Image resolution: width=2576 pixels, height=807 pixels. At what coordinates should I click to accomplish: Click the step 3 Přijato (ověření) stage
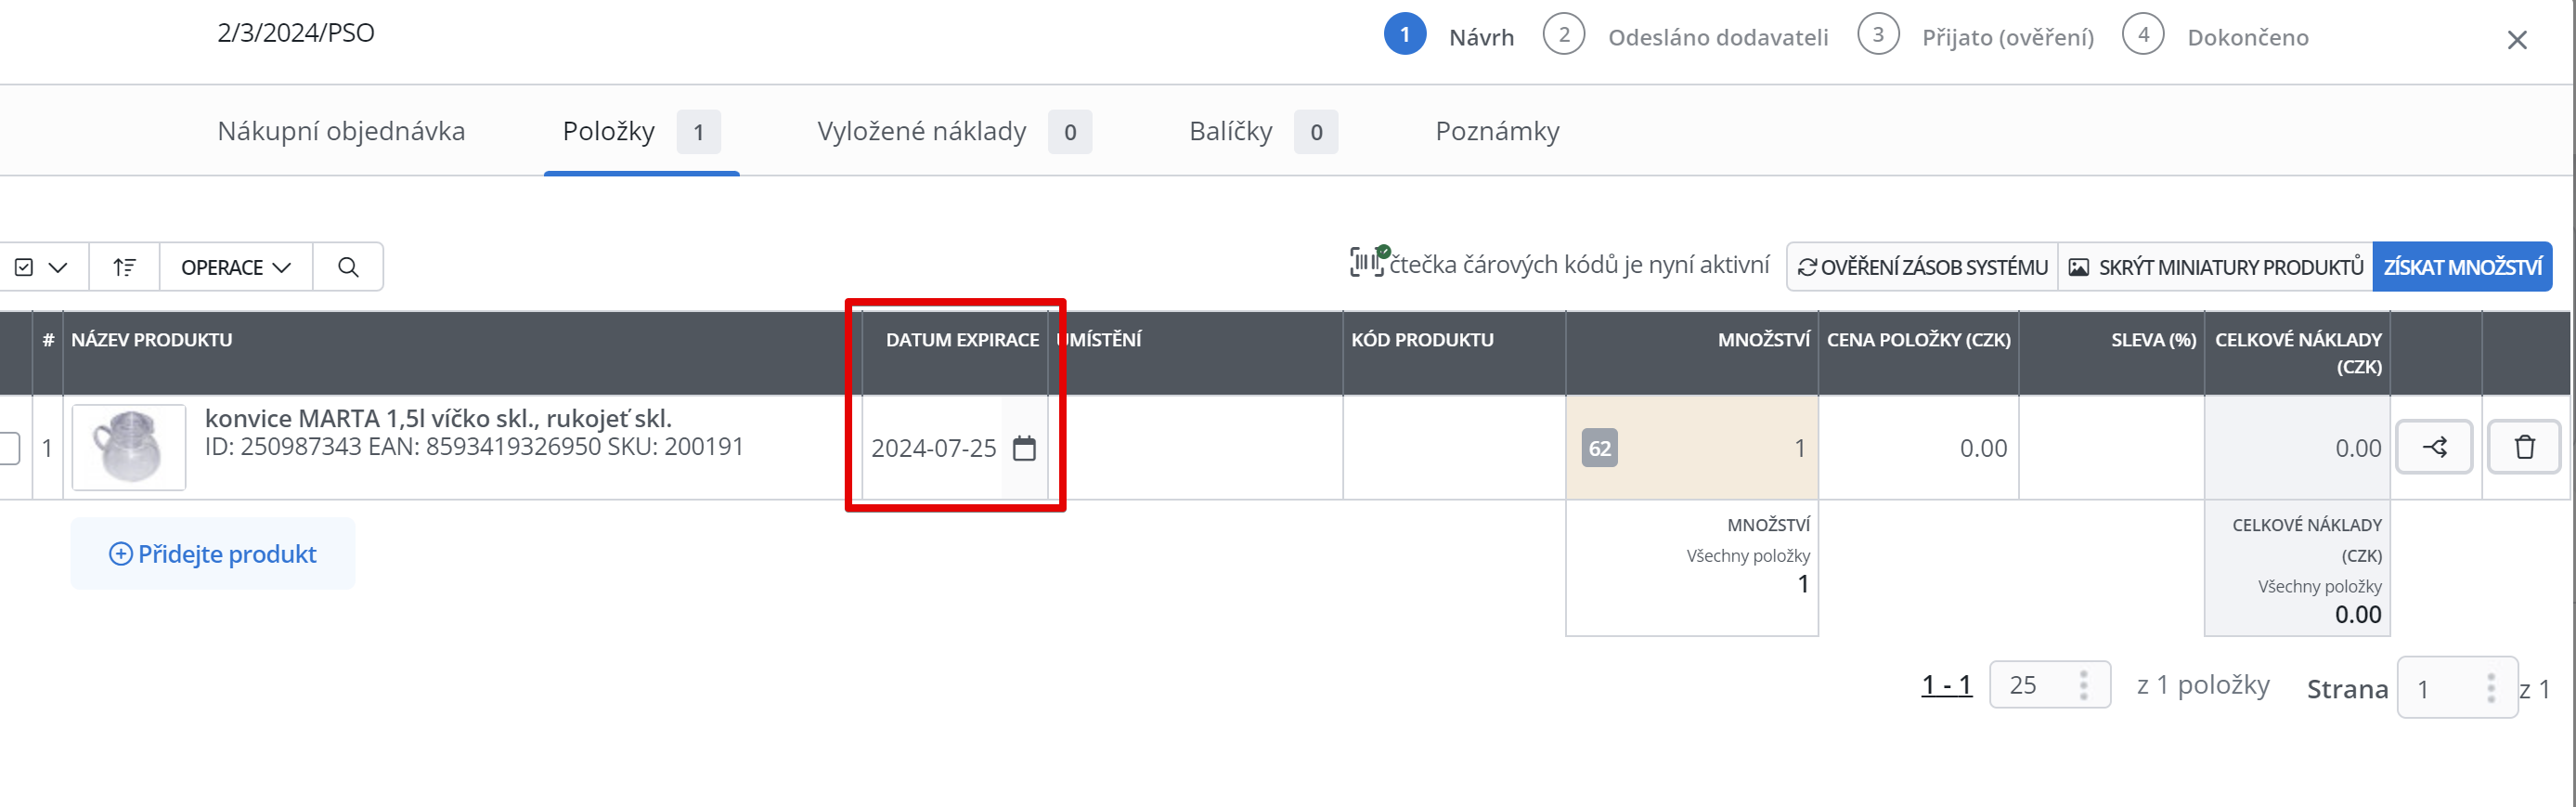point(1976,36)
